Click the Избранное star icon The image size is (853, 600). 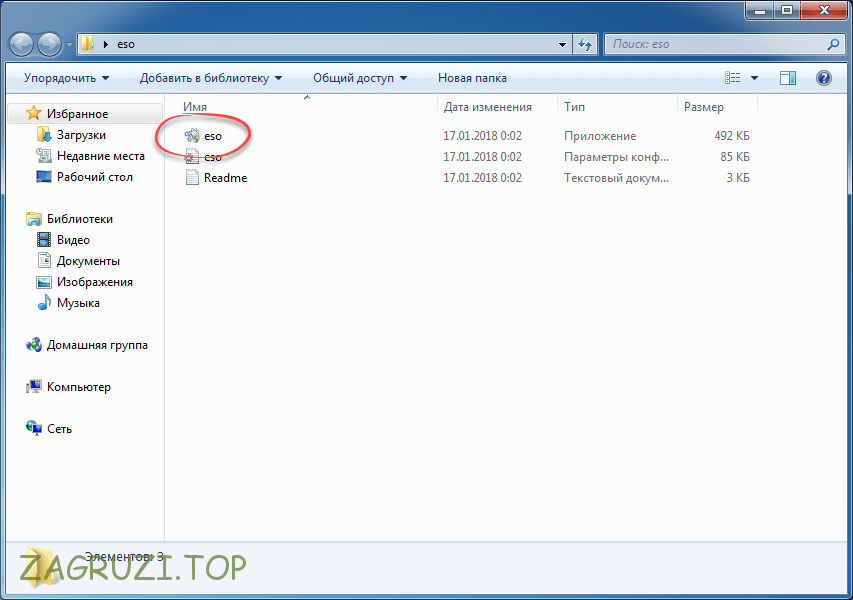click(34, 113)
